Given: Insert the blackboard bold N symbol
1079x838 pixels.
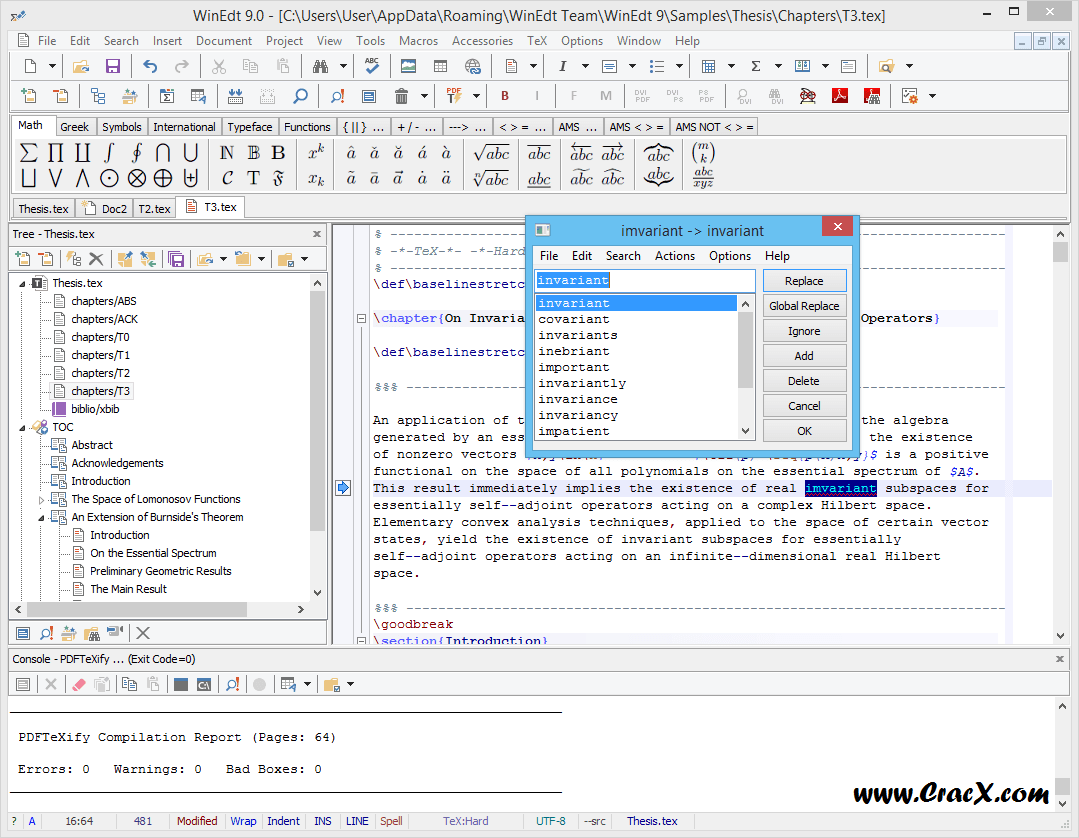Looking at the screenshot, I should (x=226, y=153).
